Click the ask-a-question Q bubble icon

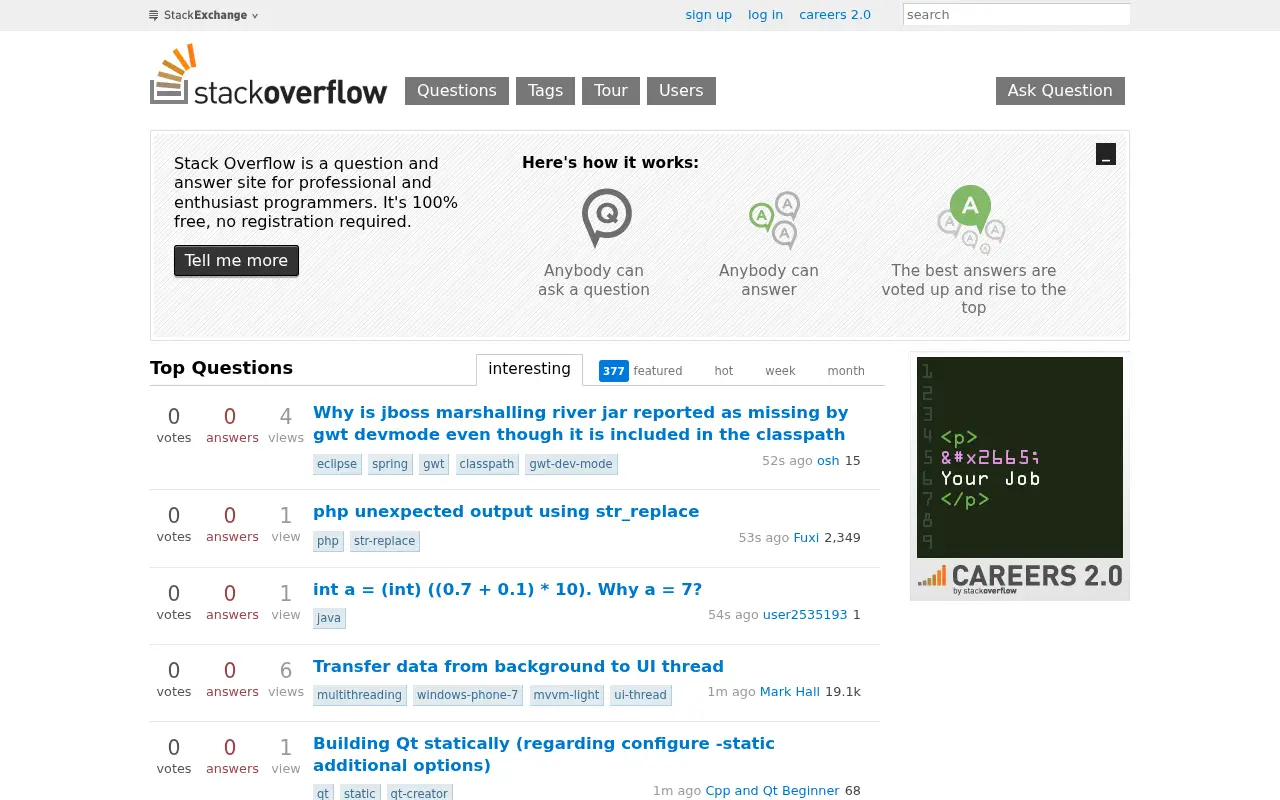(x=607, y=217)
